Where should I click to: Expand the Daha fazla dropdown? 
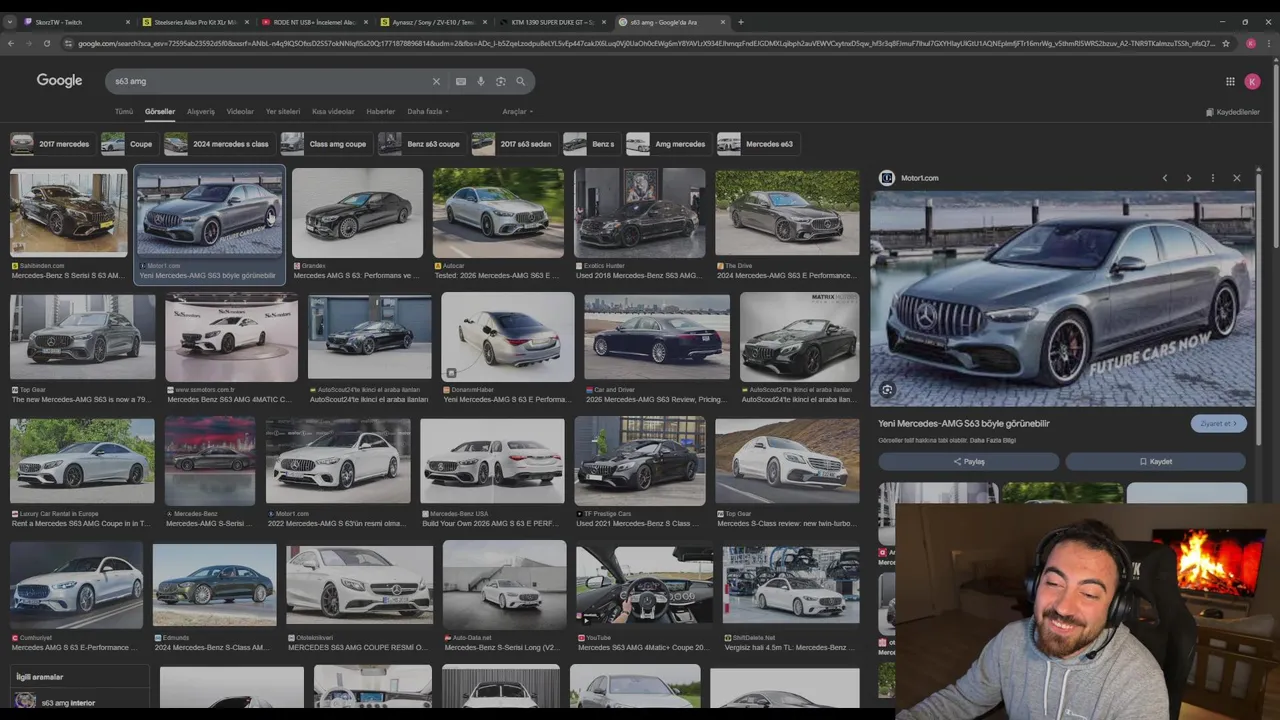point(428,112)
